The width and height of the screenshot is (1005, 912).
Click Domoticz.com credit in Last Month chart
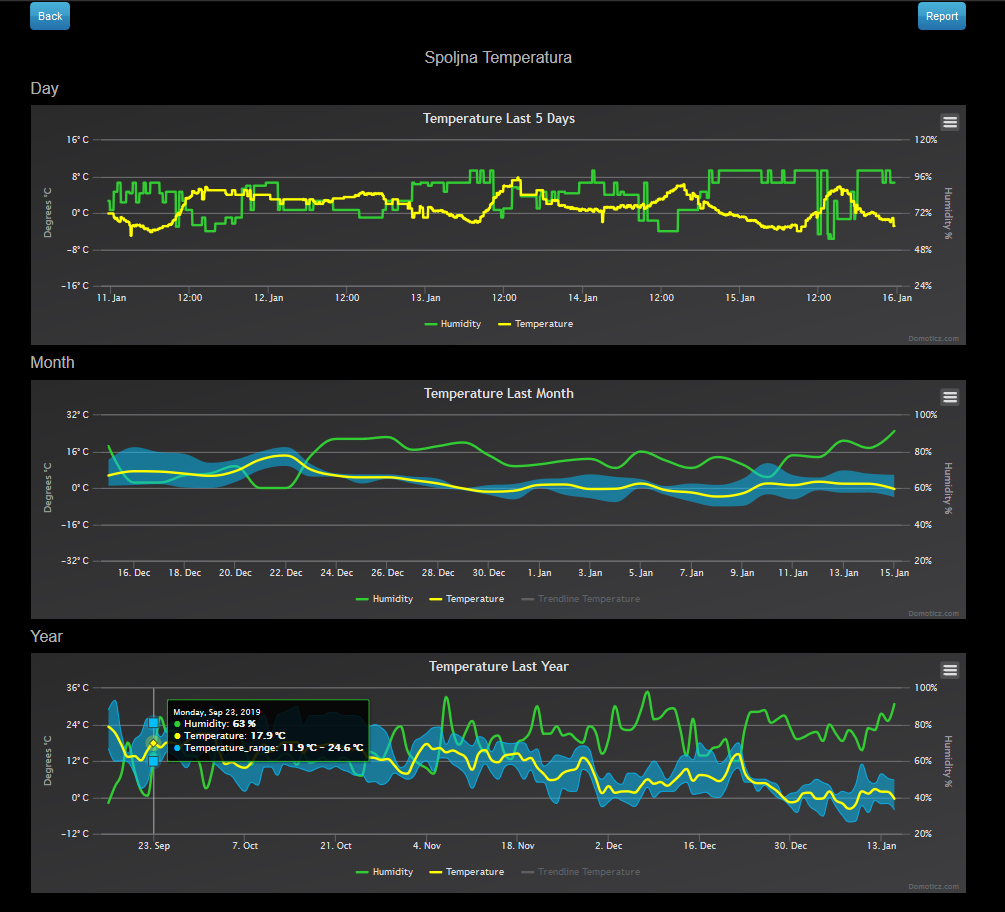[x=934, y=613]
